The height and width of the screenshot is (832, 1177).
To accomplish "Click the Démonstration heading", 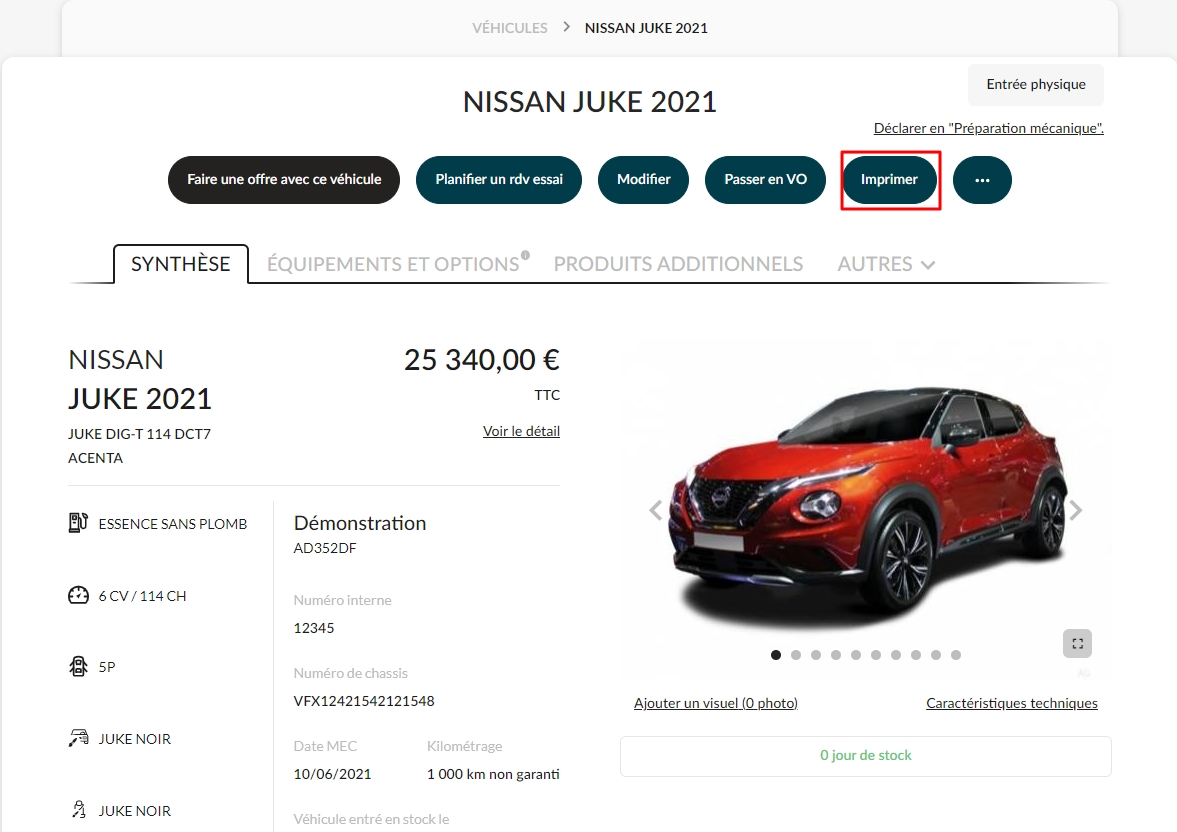I will 360,523.
